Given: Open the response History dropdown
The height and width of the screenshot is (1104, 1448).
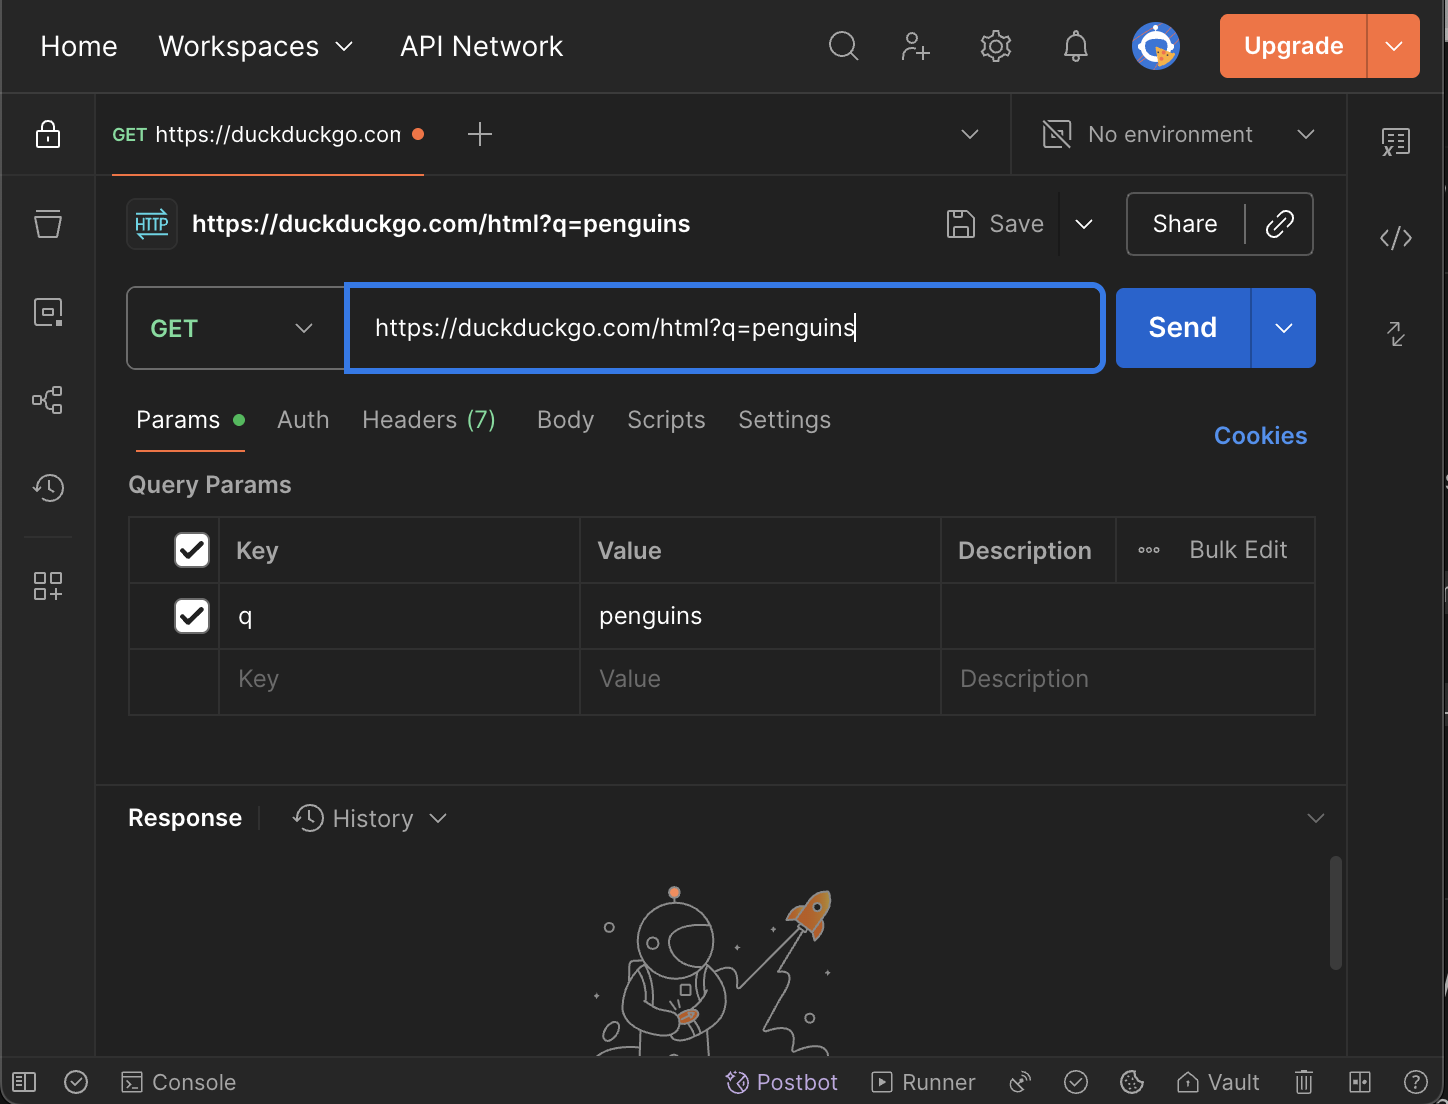Looking at the screenshot, I should pyautogui.click(x=370, y=818).
